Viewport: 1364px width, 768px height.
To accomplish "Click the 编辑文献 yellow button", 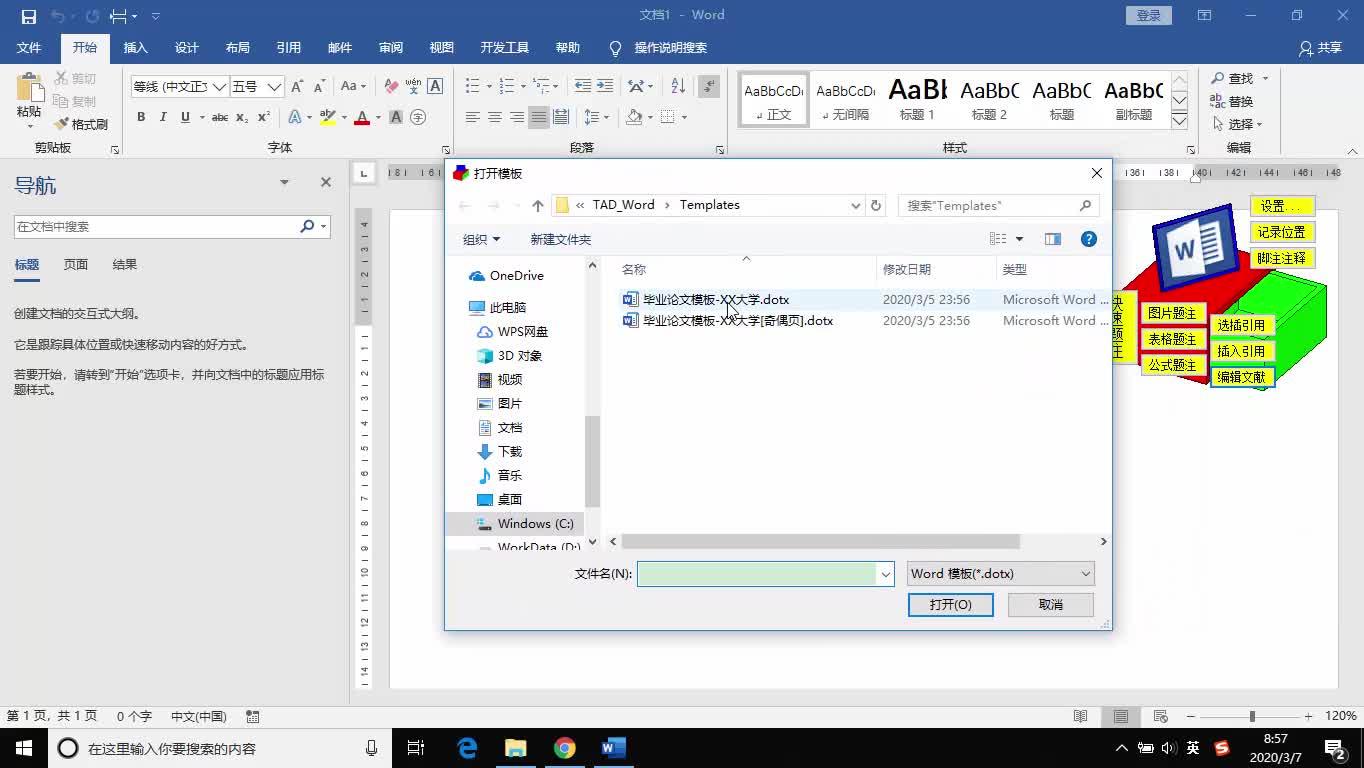I will [1241, 377].
